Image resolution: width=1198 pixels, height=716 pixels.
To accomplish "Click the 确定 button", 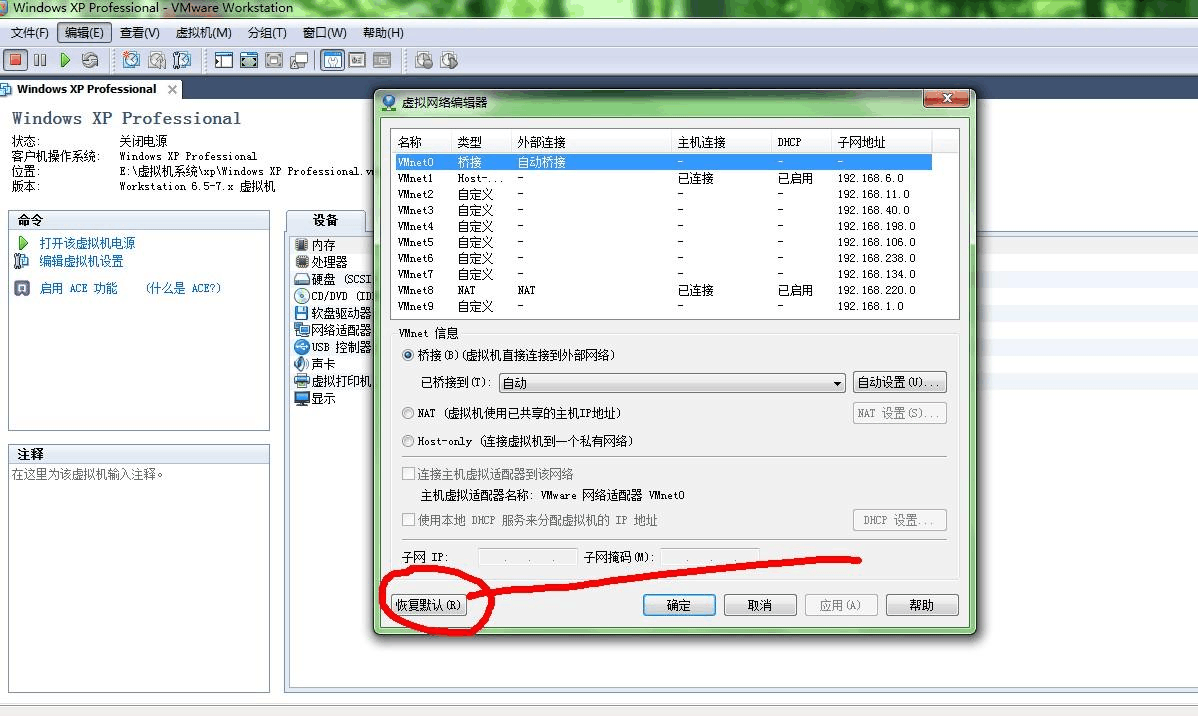I will pyautogui.click(x=678, y=605).
